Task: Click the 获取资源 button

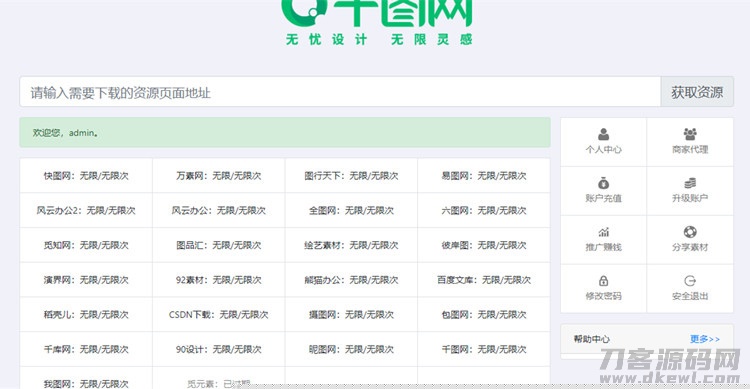Action: 697,92
